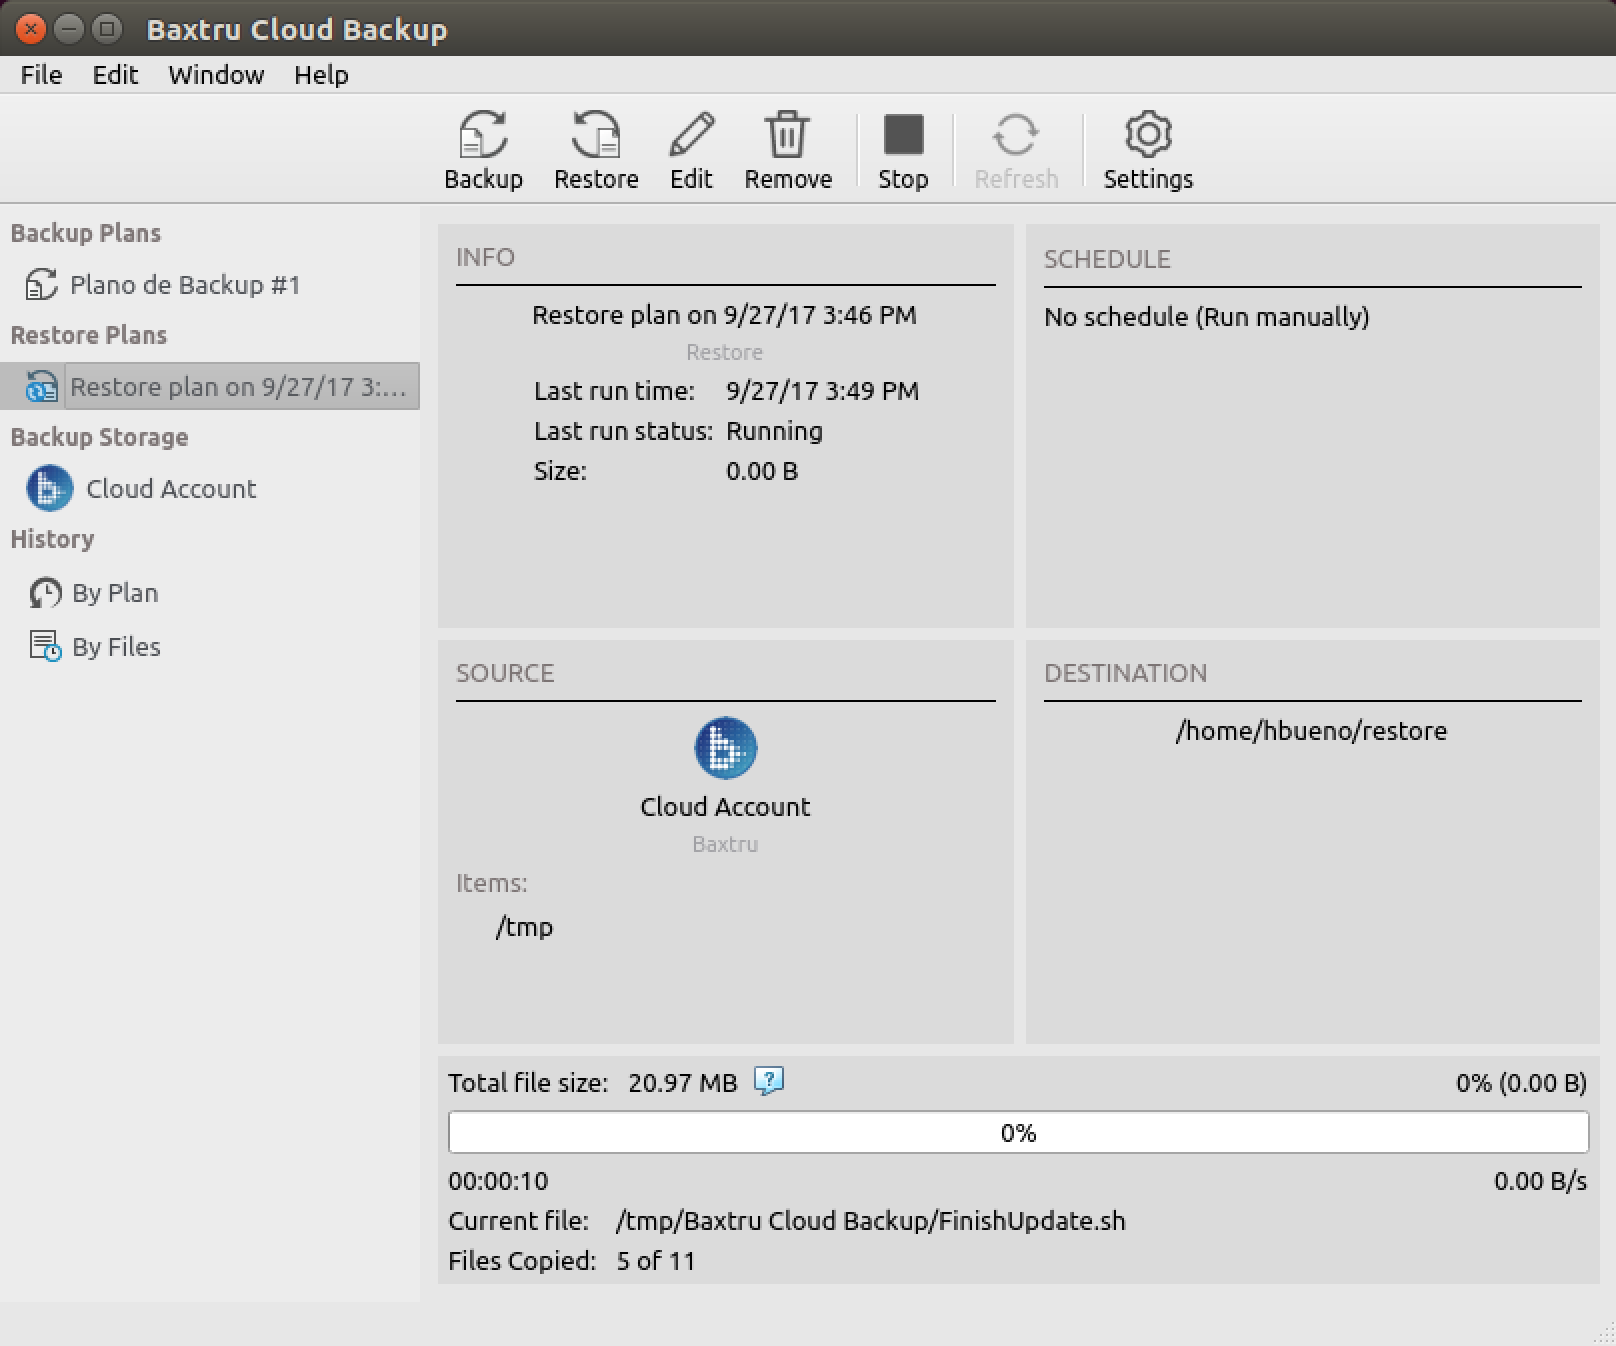Viewport: 1616px width, 1346px height.
Task: Click the current file path FinishUpdate.sh
Action: click(x=870, y=1221)
